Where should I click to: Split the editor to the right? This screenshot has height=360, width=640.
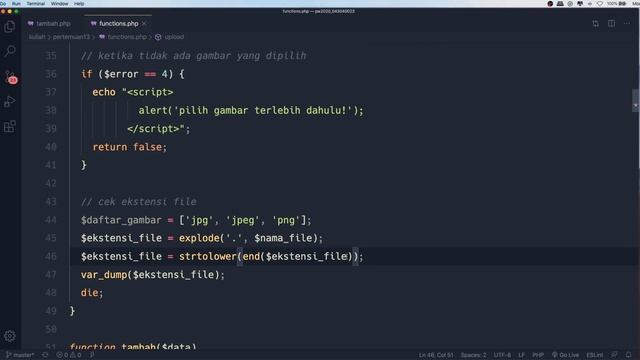tap(611, 24)
